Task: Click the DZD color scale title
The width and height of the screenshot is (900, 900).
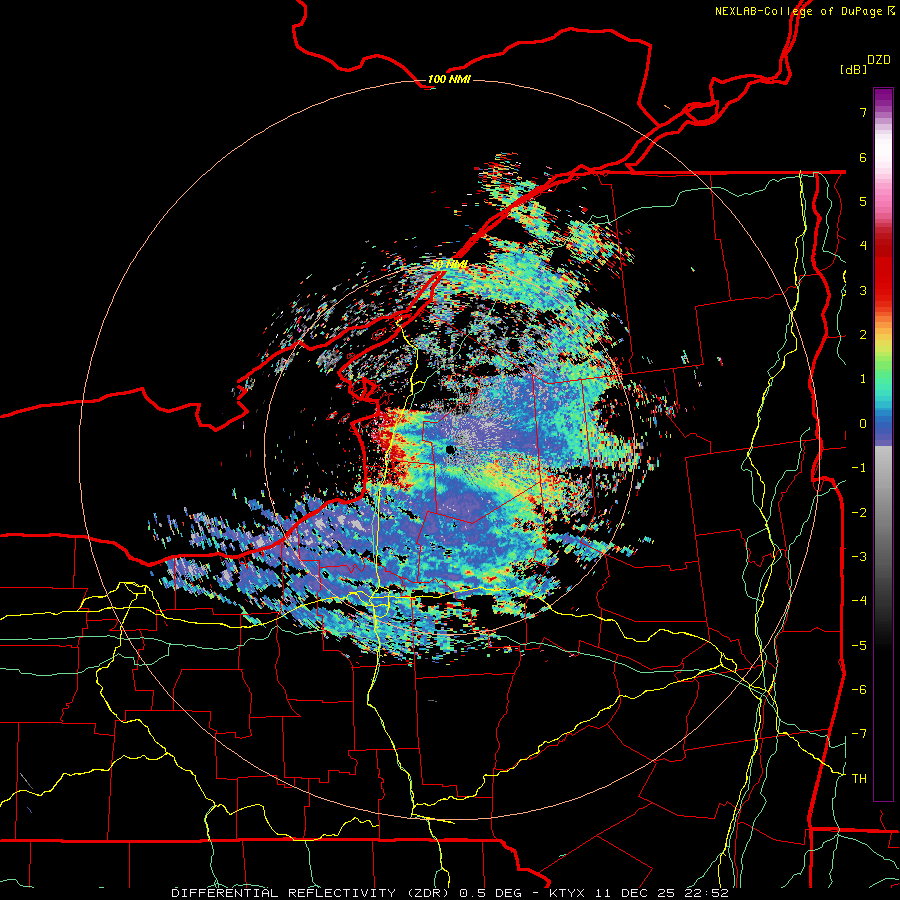Action: (879, 60)
